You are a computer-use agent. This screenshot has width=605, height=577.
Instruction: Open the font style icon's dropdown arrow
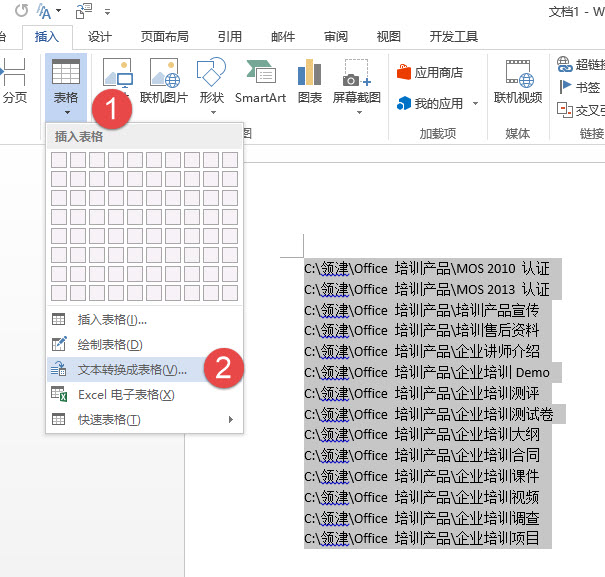(x=59, y=10)
